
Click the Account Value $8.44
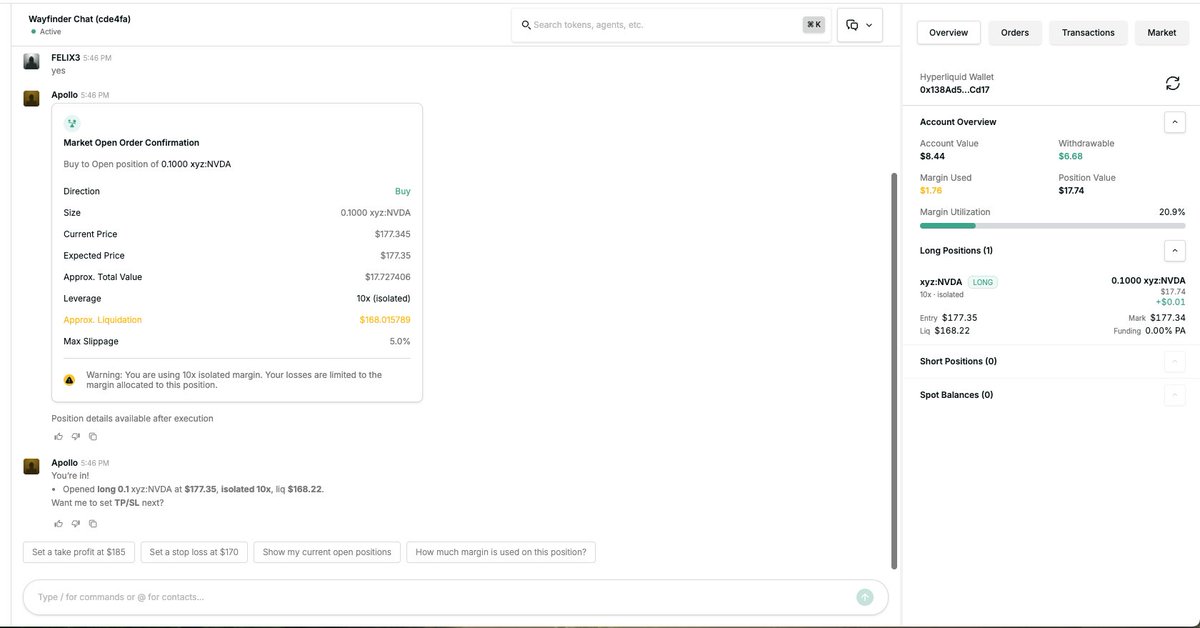point(933,156)
